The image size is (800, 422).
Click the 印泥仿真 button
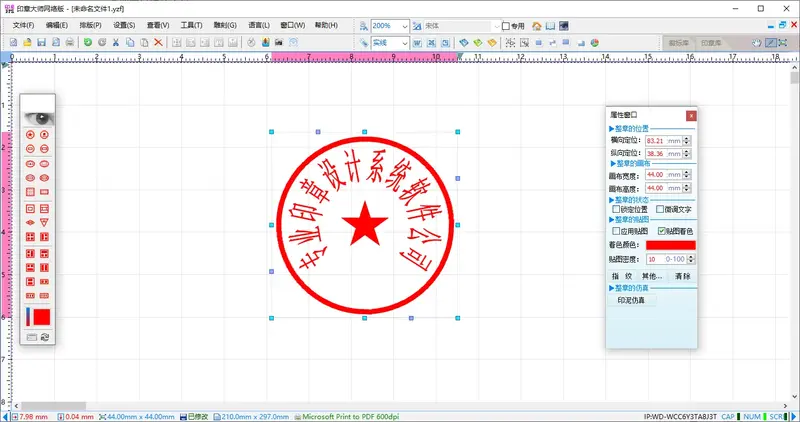631,300
